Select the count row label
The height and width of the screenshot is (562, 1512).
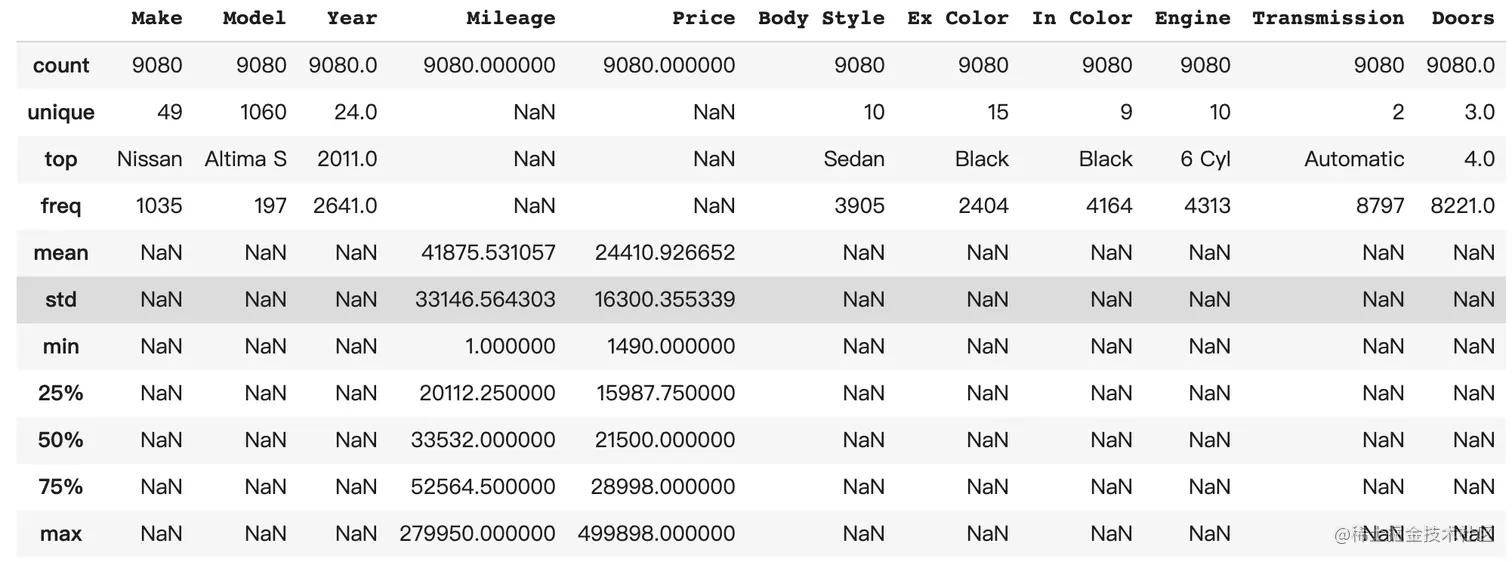pyautogui.click(x=61, y=66)
